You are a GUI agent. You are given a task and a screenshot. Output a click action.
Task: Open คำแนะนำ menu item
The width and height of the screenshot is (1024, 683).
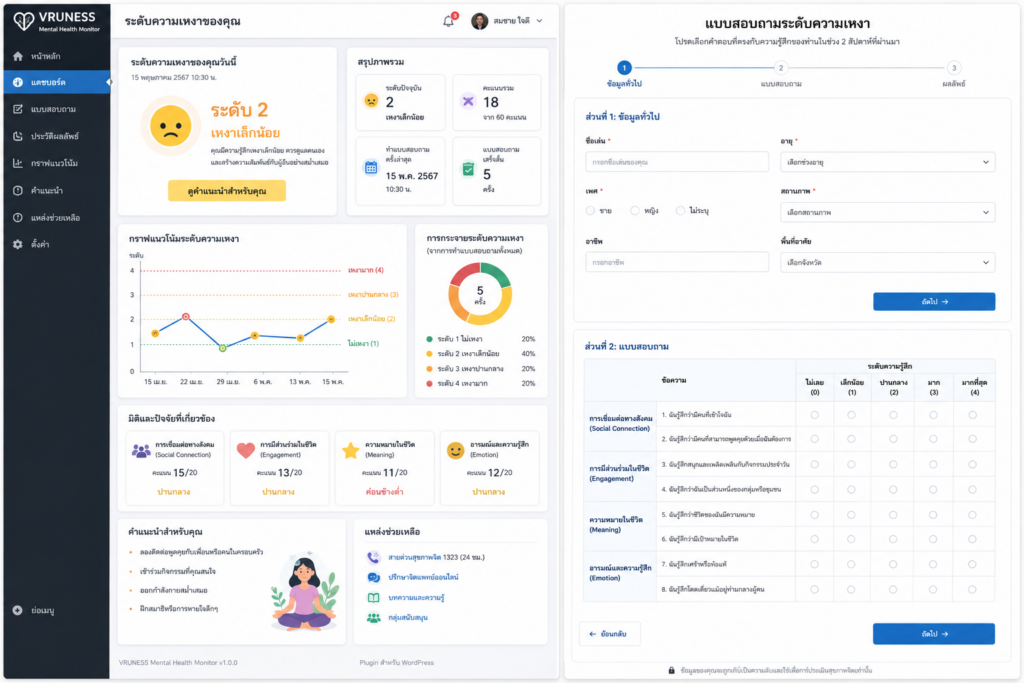pos(56,191)
